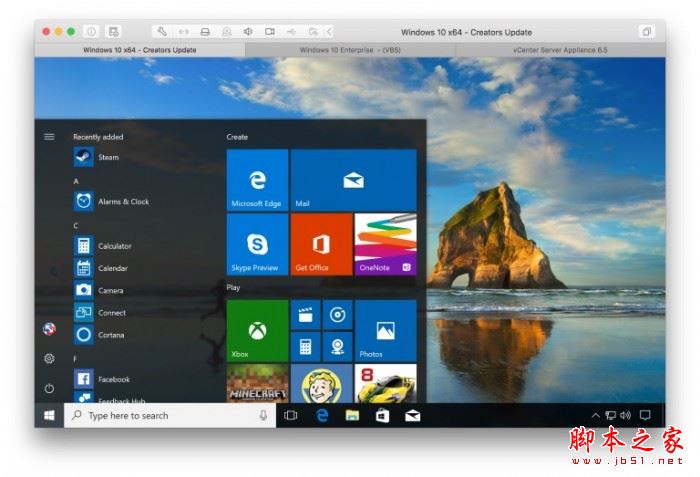Open Connect from the app list
This screenshot has height=477, width=700.
click(x=112, y=313)
